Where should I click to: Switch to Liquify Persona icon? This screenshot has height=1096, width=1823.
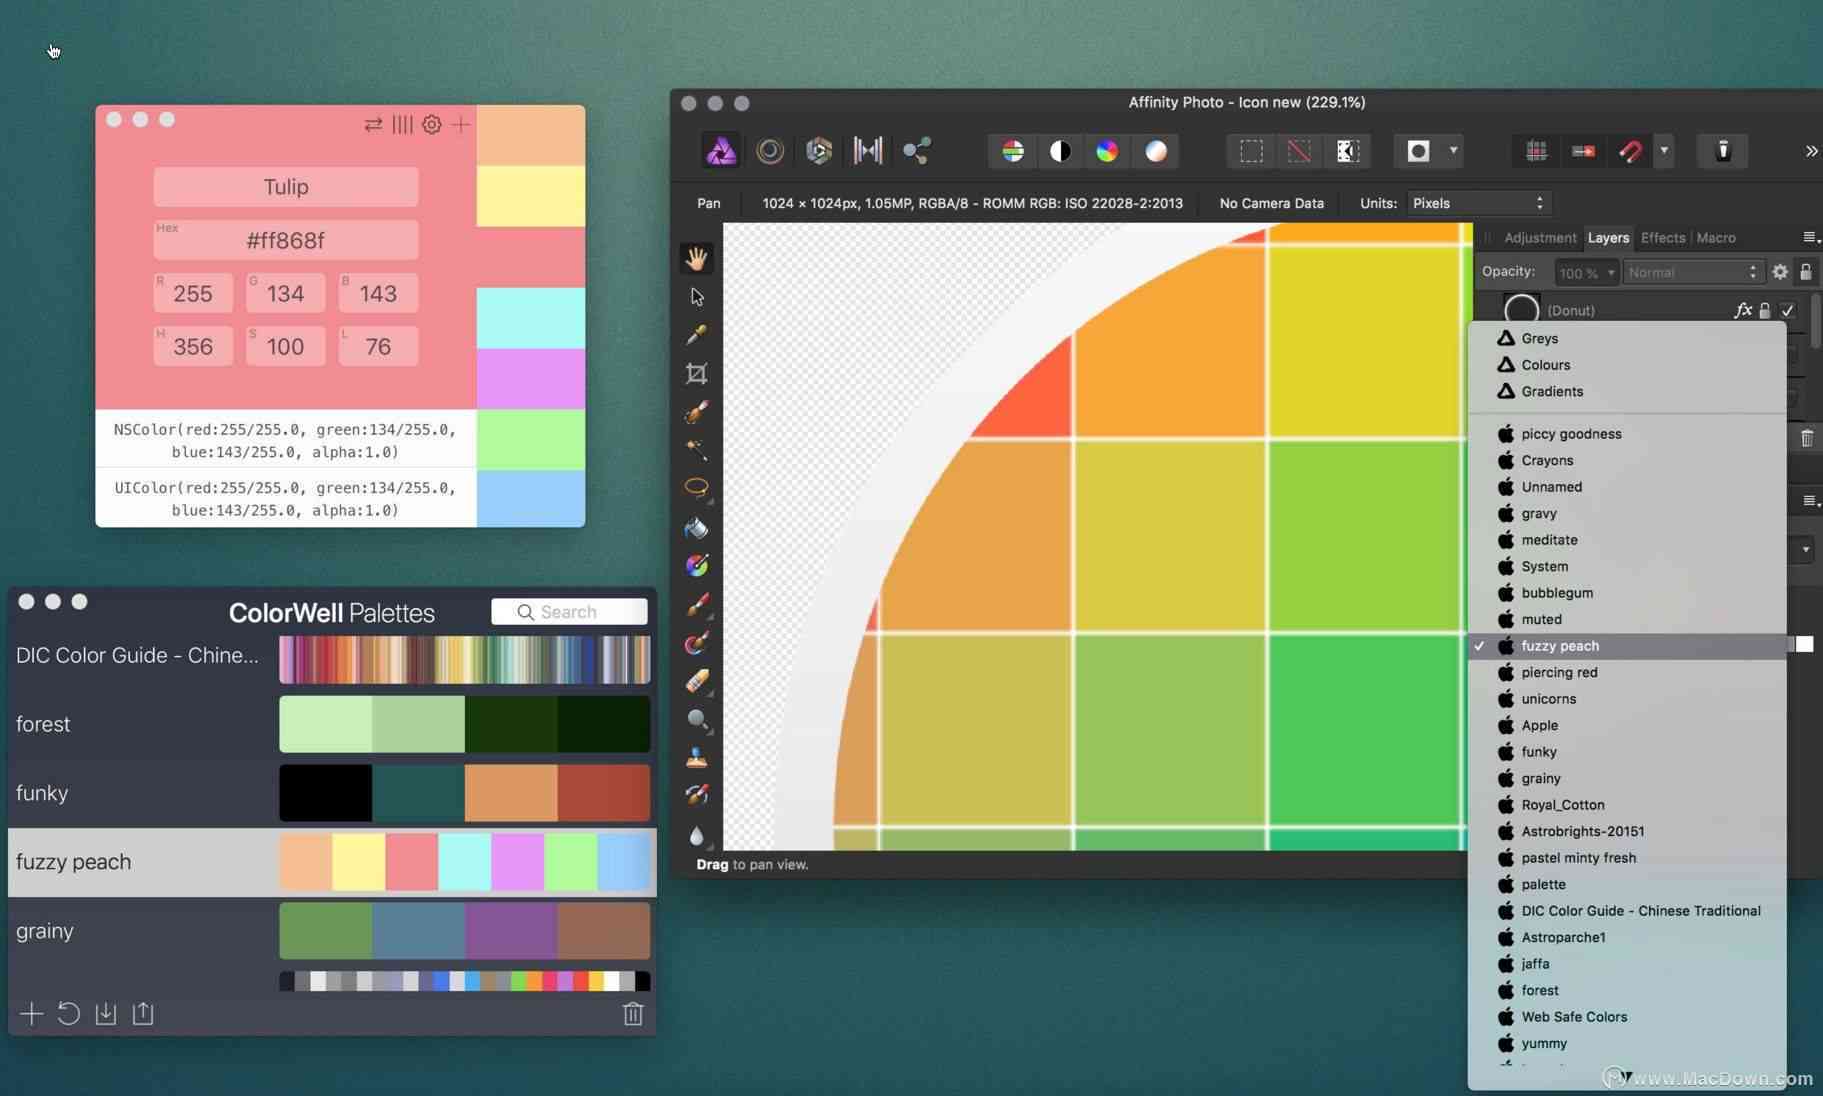click(x=770, y=151)
